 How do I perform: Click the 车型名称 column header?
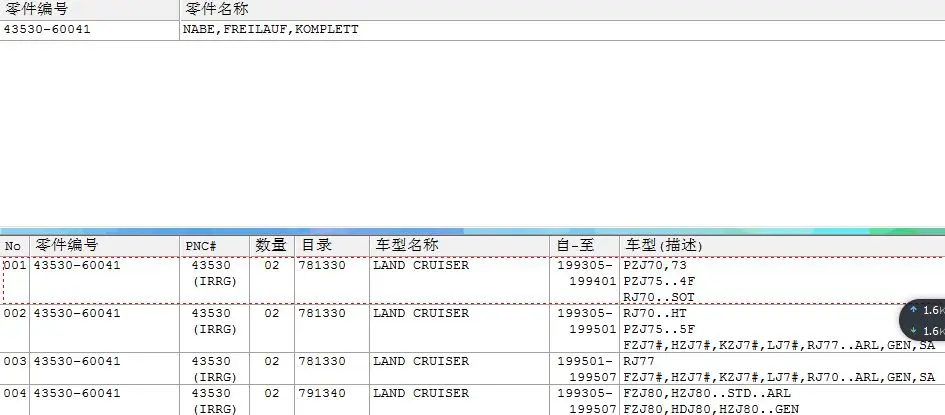point(459,246)
